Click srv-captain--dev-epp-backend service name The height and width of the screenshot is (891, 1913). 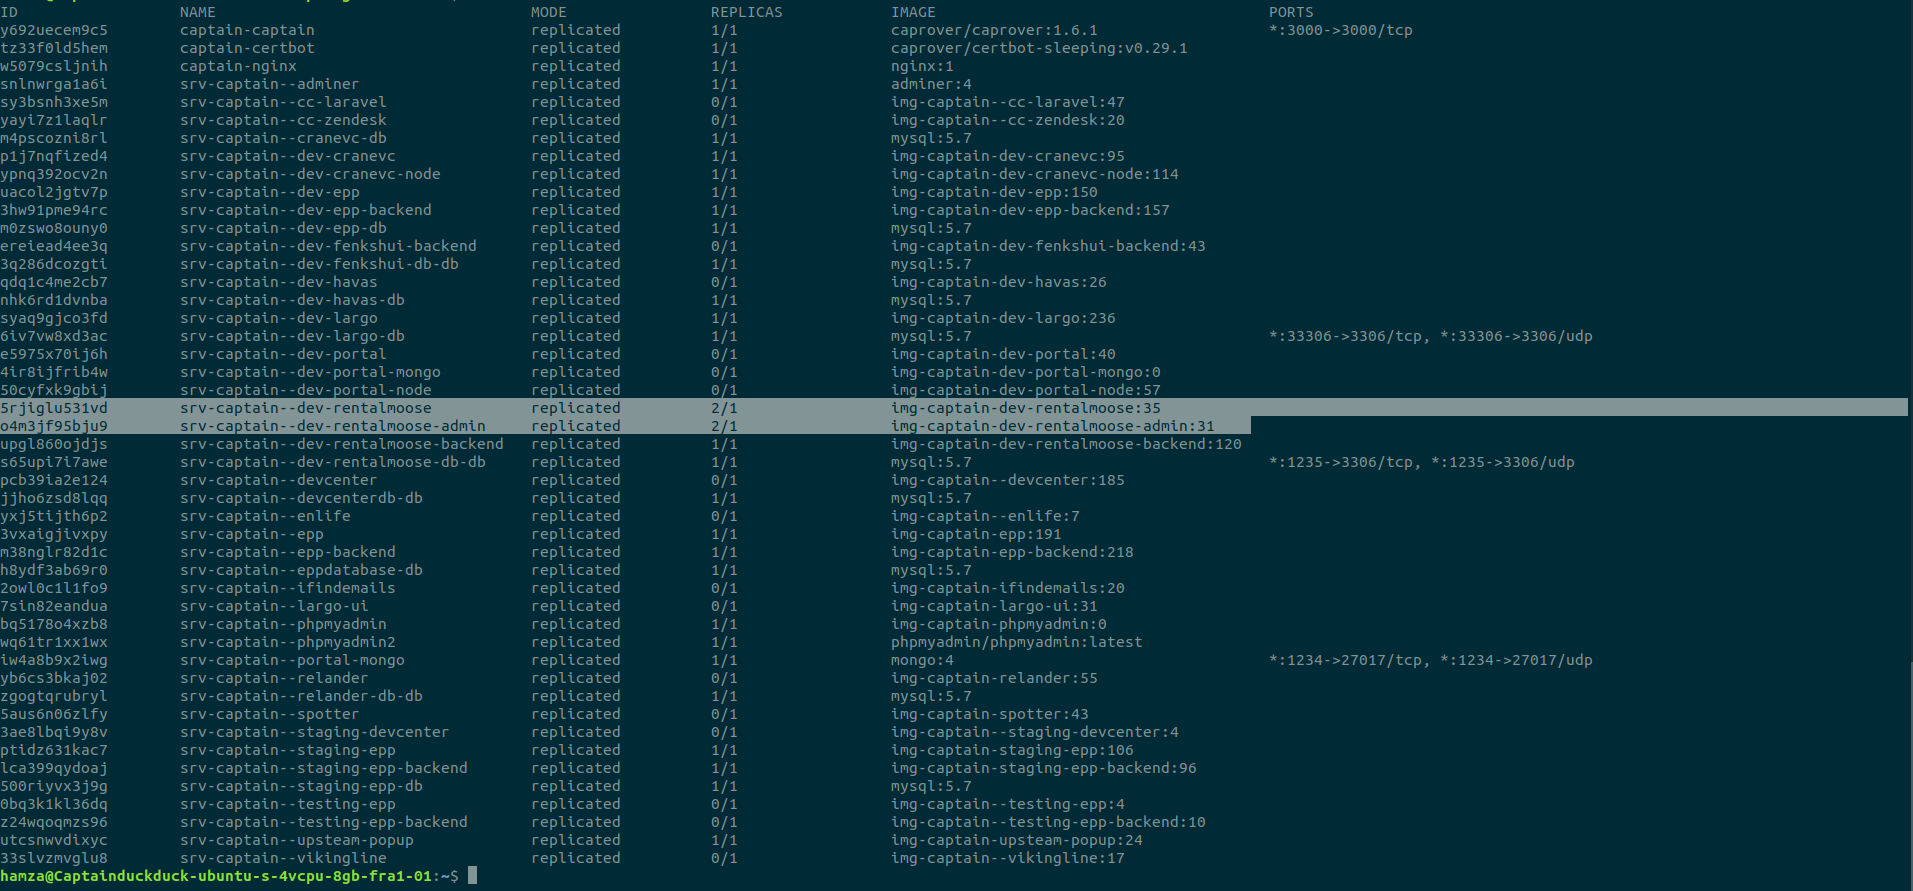(x=306, y=210)
